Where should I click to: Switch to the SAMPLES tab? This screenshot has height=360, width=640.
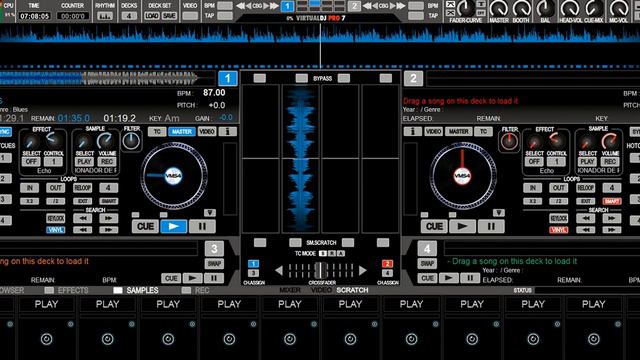142,290
